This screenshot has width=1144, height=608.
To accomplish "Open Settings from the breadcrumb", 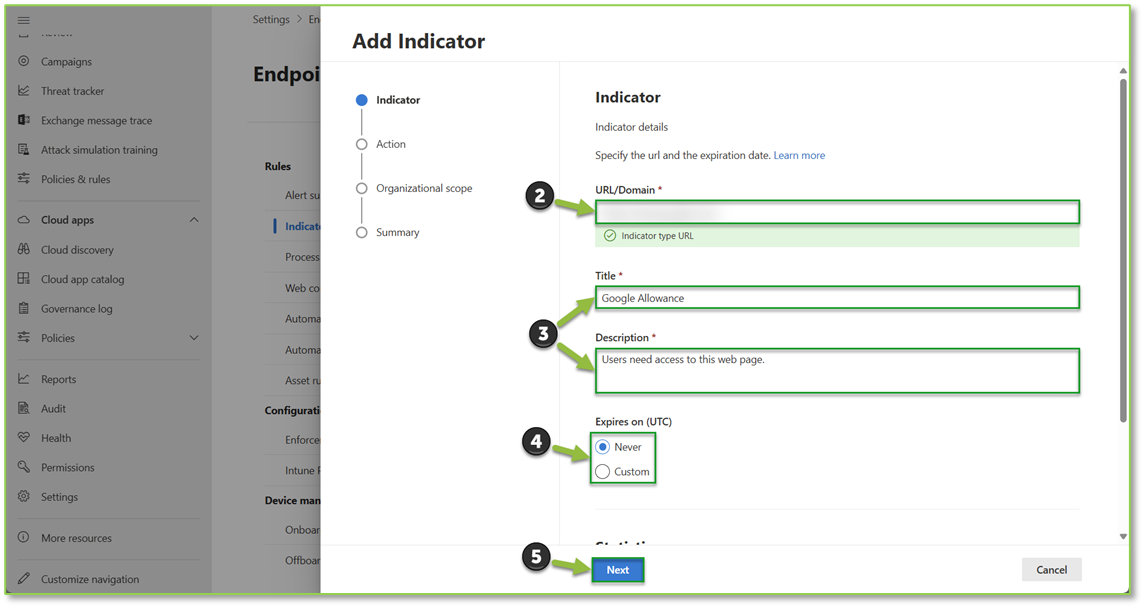I will (x=270, y=18).
